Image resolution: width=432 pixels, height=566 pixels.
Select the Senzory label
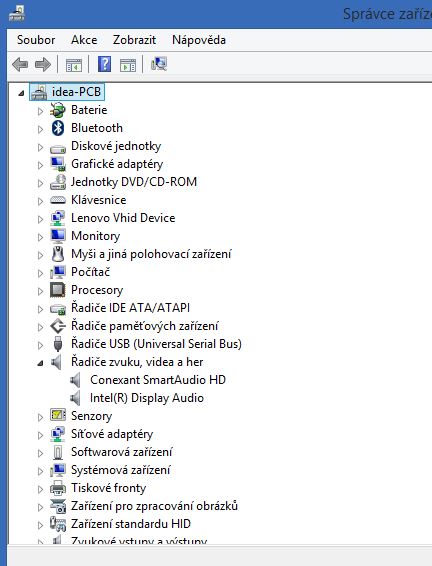92,416
